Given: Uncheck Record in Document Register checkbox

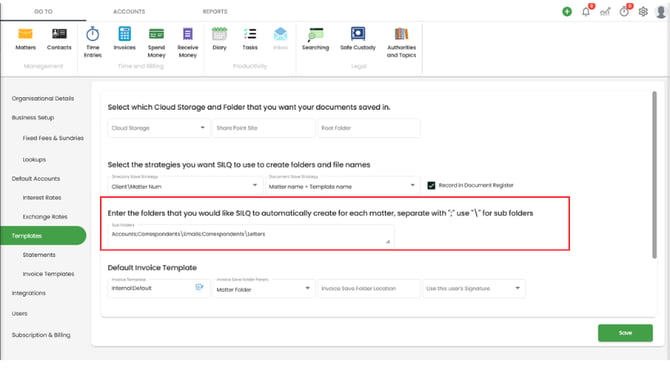Looking at the screenshot, I should [x=431, y=185].
